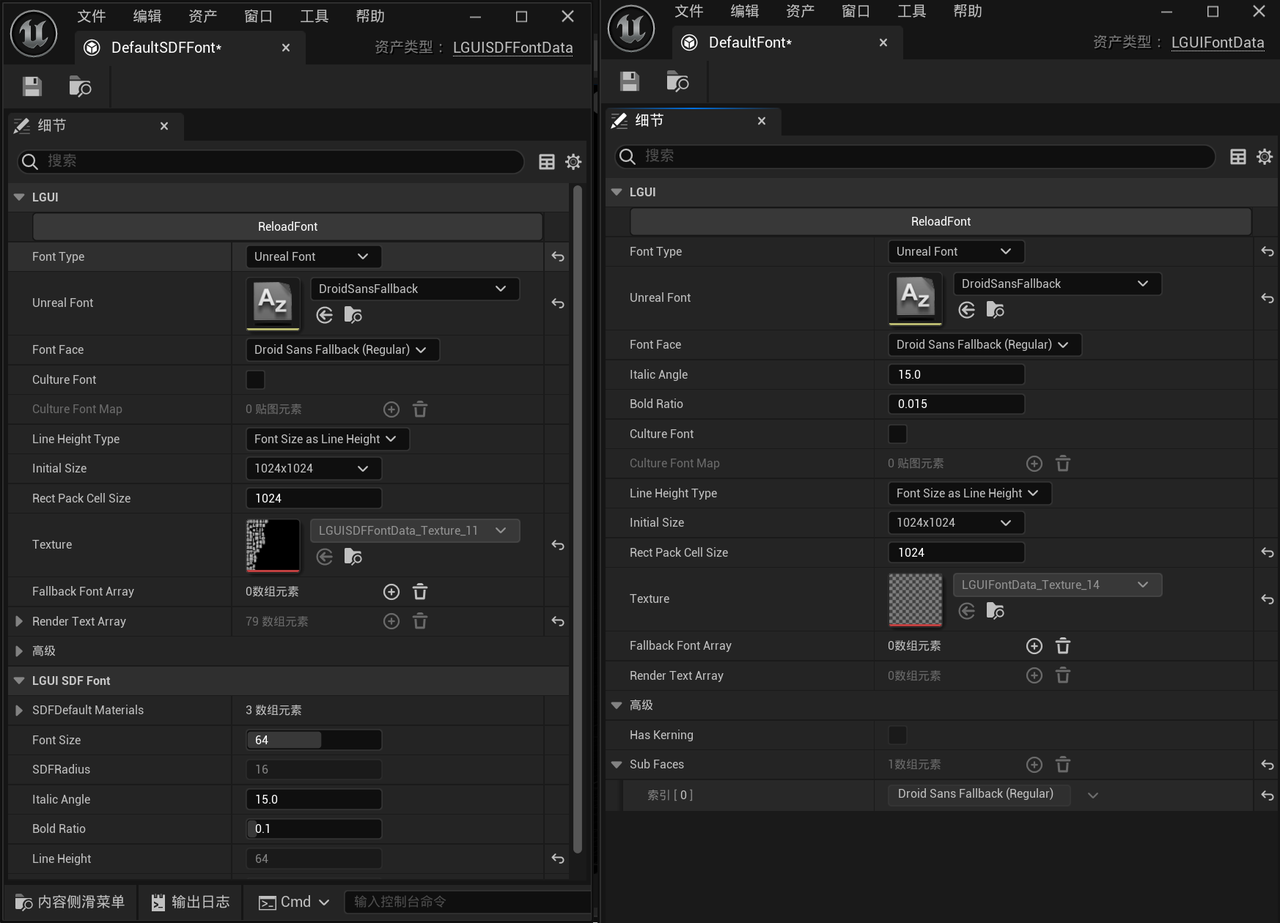Click the save icon in DefaultSDFFont window
This screenshot has width=1280, height=923.
[x=32, y=87]
